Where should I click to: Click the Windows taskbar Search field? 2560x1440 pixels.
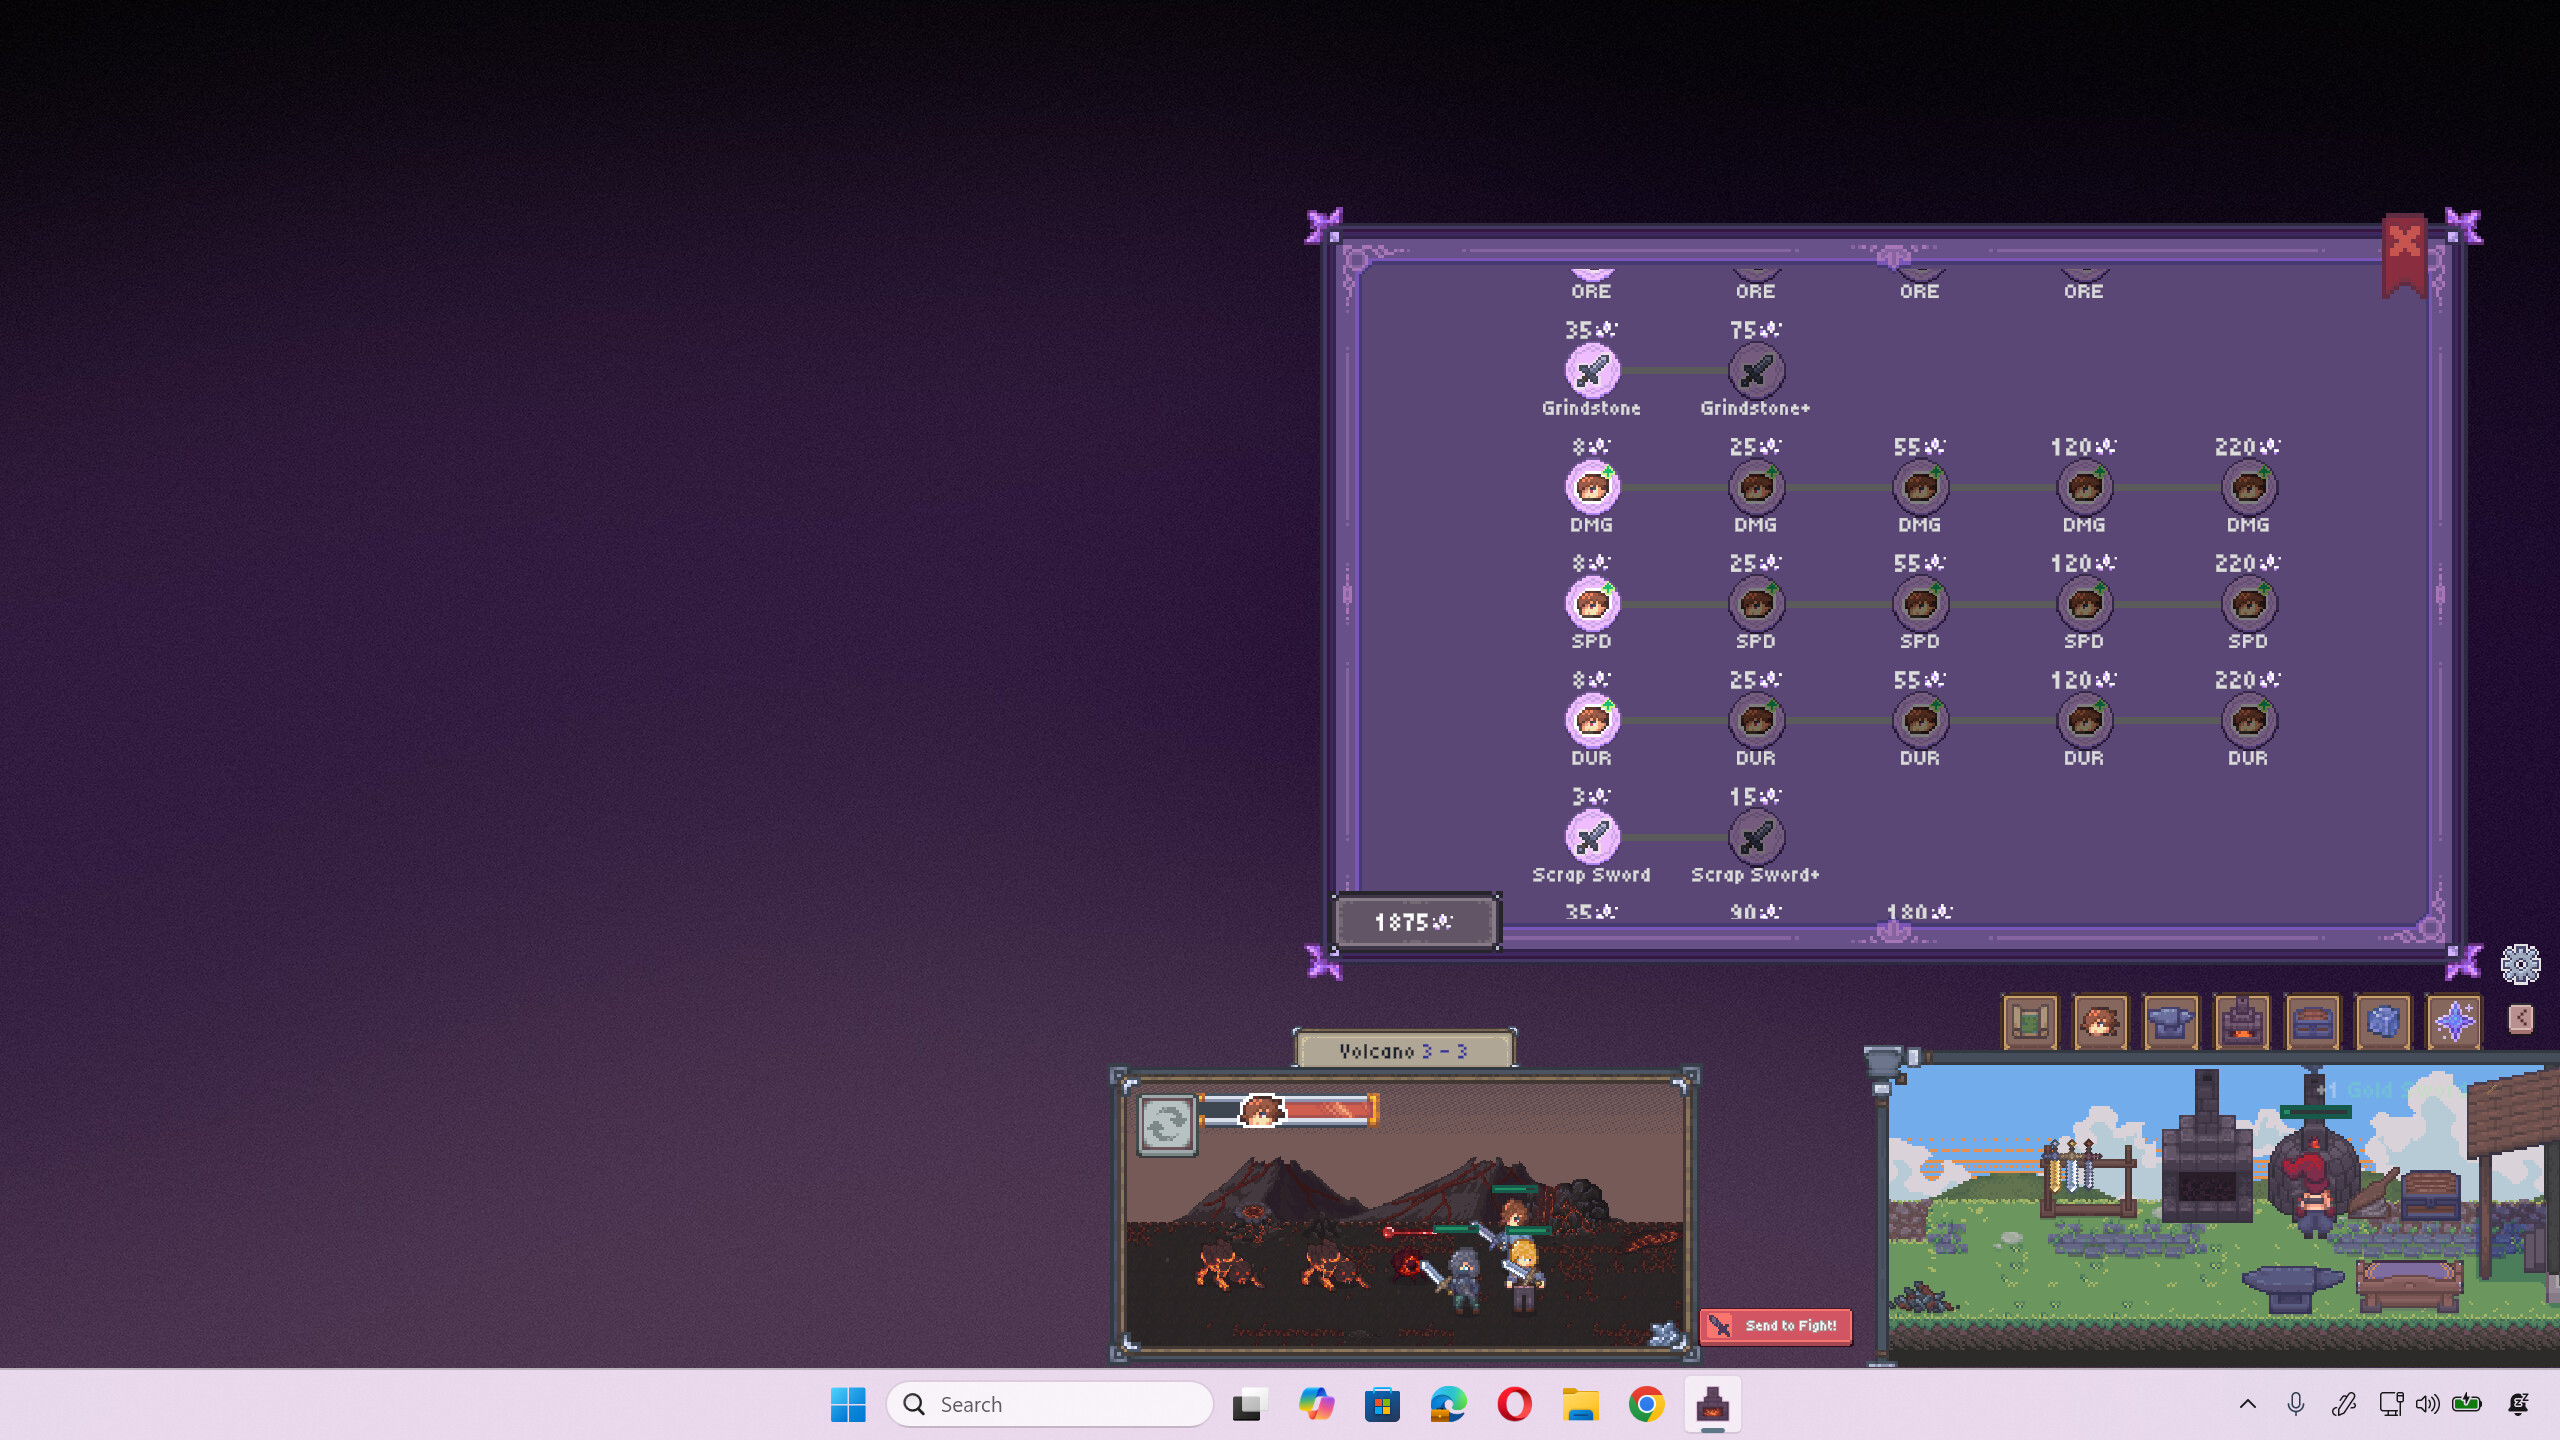(x=1050, y=1404)
